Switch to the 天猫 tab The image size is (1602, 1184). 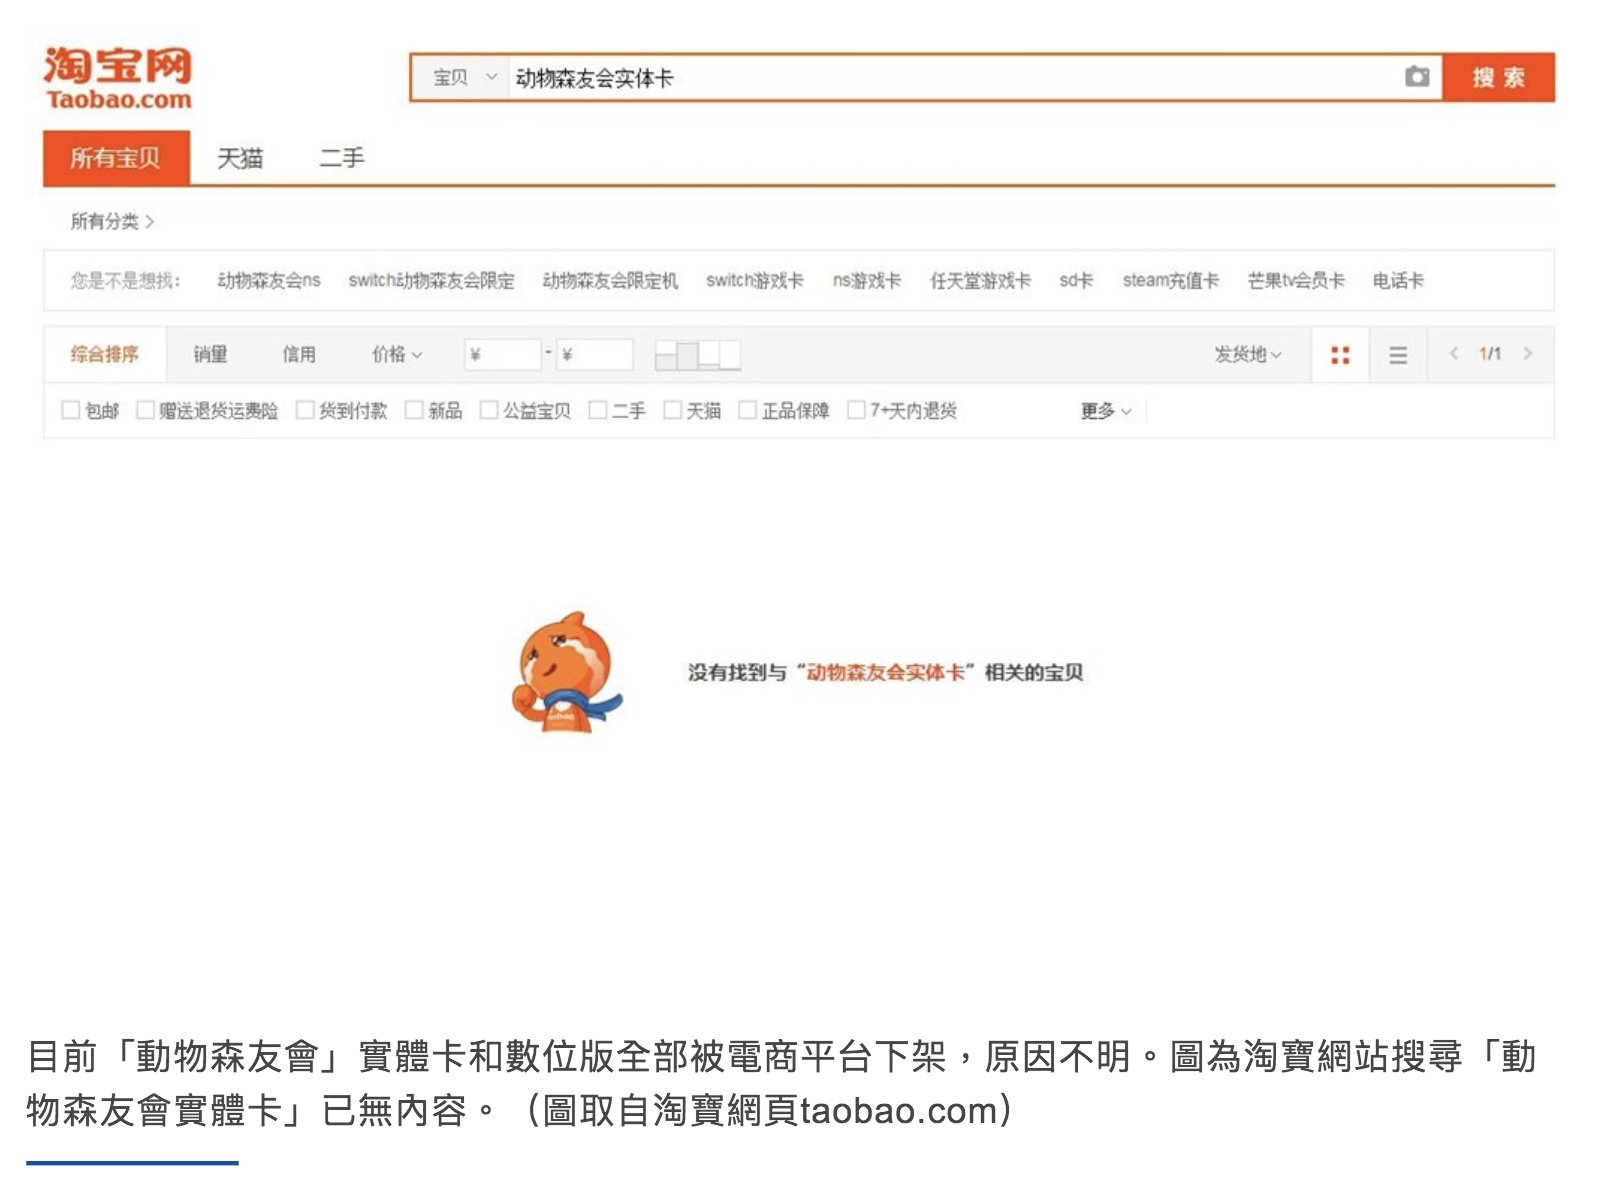click(240, 158)
